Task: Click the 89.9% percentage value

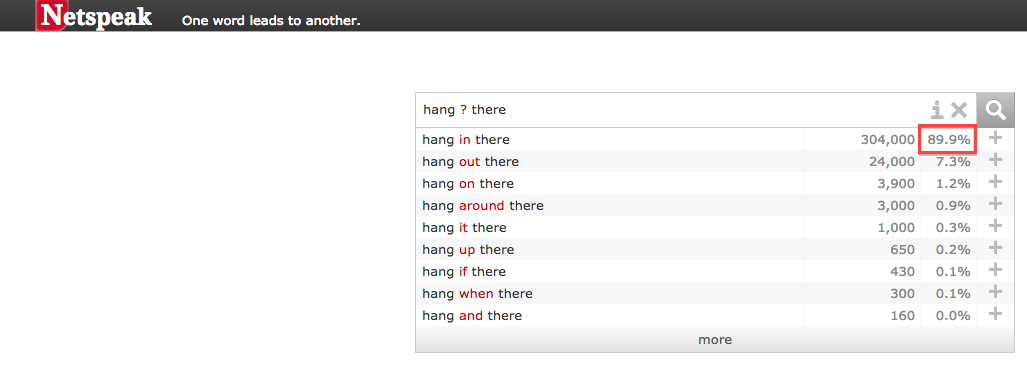Action: [x=948, y=139]
